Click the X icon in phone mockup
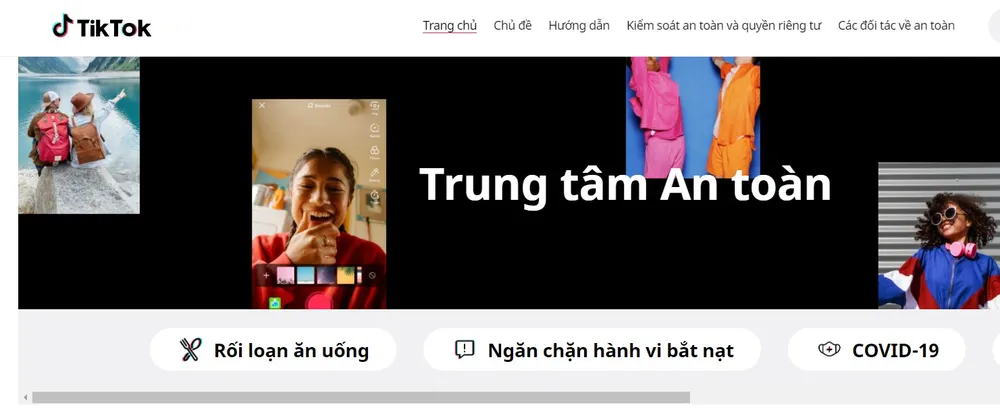Image resolution: width=1000 pixels, height=420 pixels. point(262,105)
